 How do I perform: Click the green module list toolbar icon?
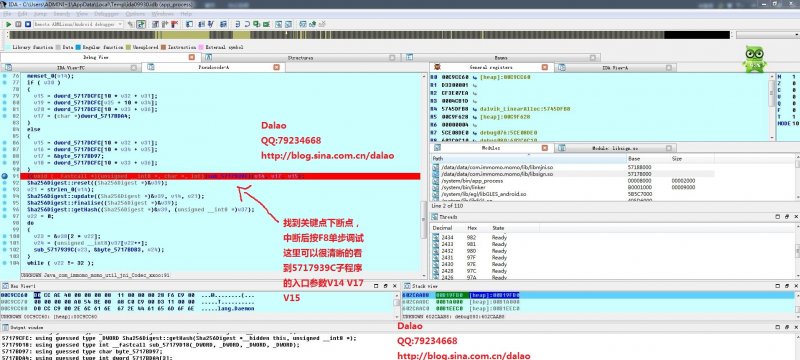[x=257, y=24]
